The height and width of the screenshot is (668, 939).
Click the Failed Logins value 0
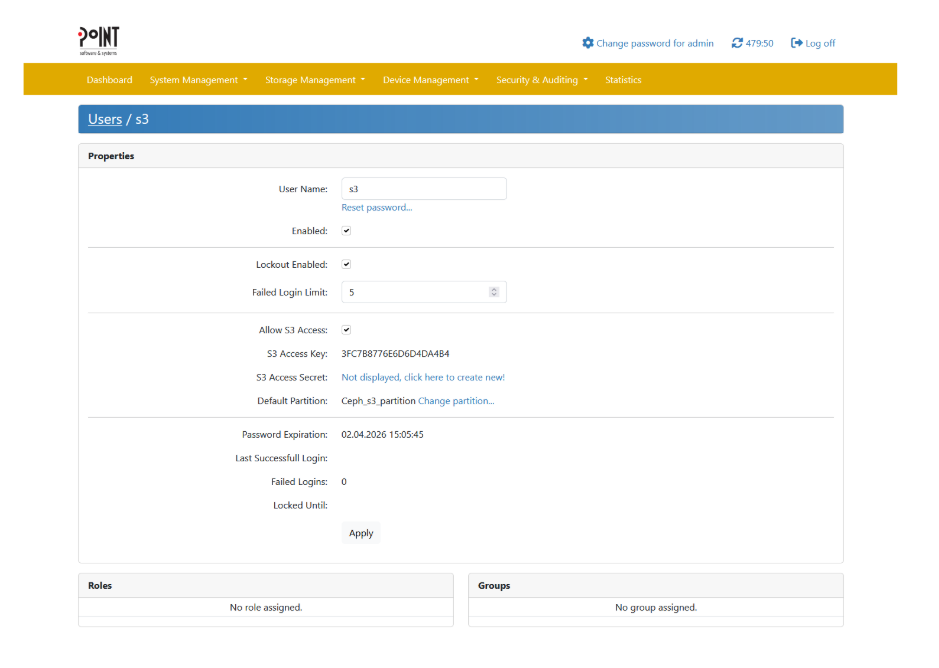[344, 482]
